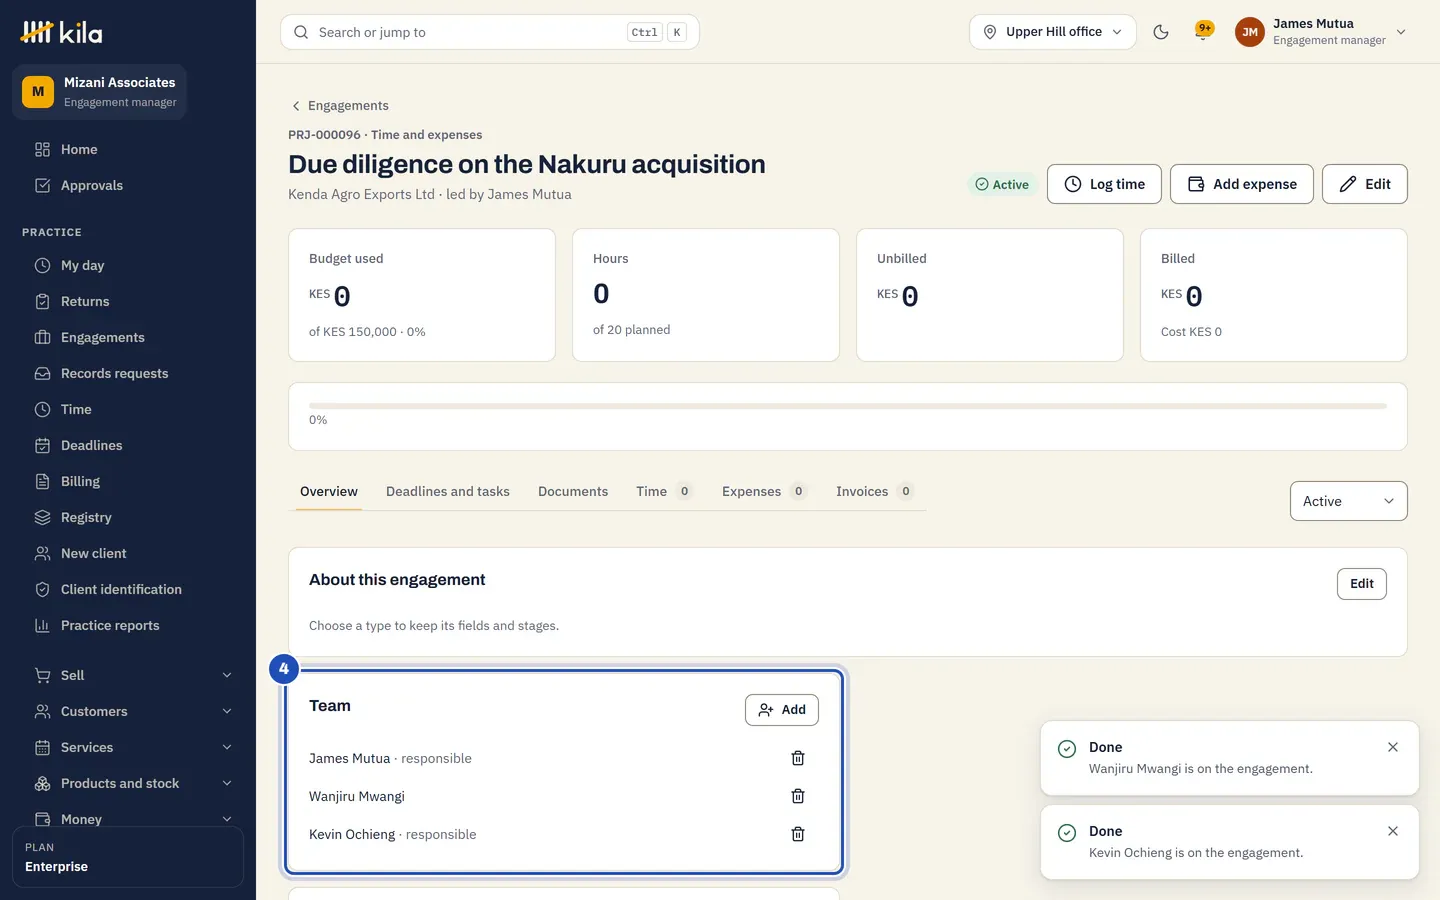Remove Wanjiru Mwangi from the team
This screenshot has width=1440, height=900.
[798, 796]
